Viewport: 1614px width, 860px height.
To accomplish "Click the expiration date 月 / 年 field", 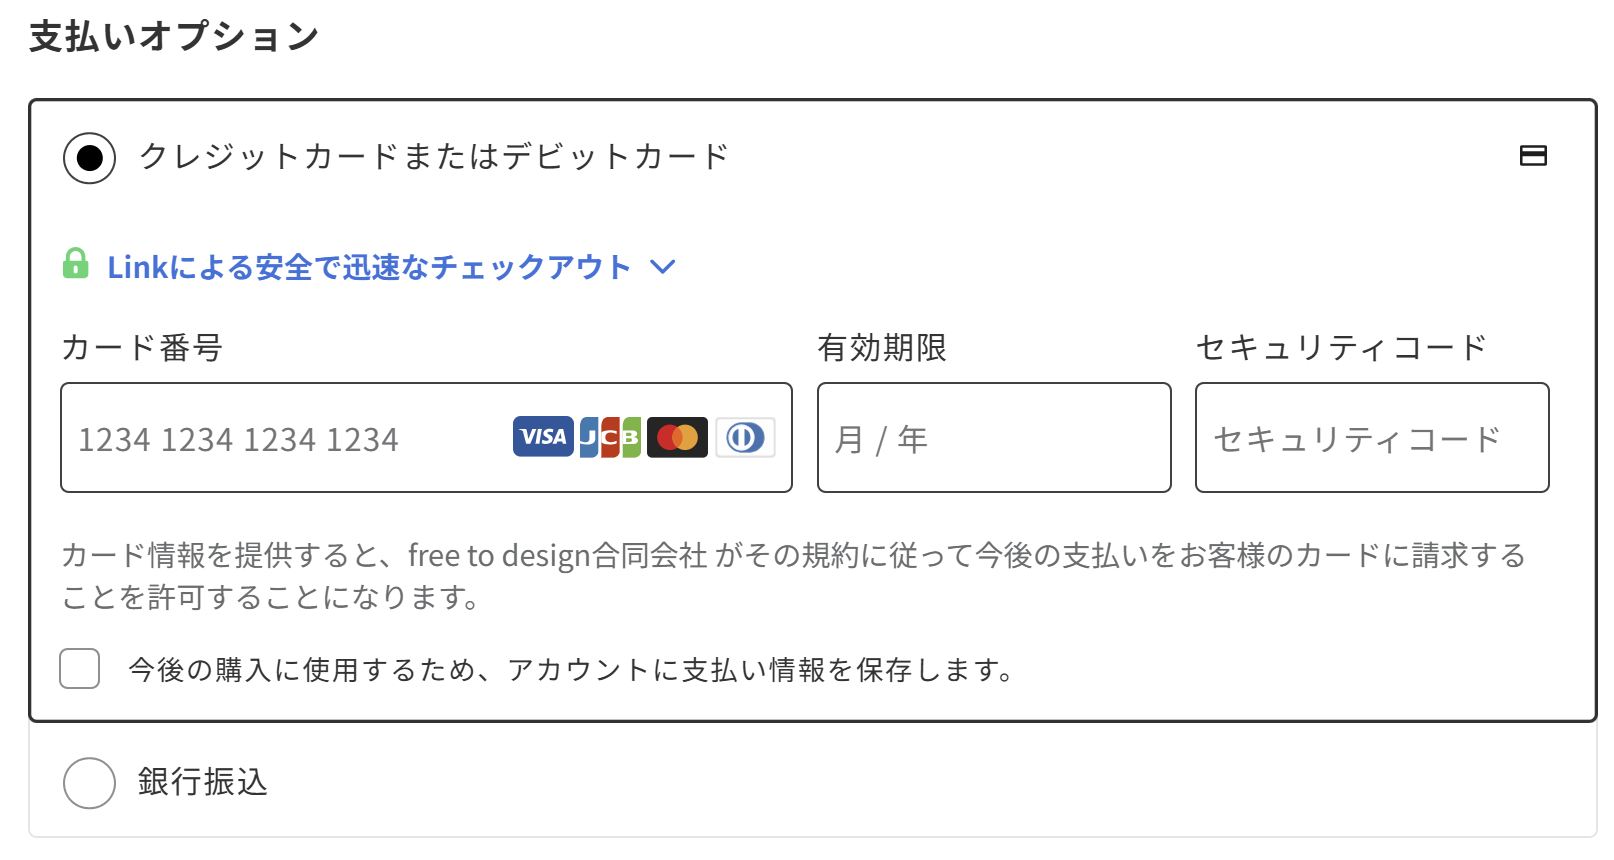I will click(x=993, y=438).
